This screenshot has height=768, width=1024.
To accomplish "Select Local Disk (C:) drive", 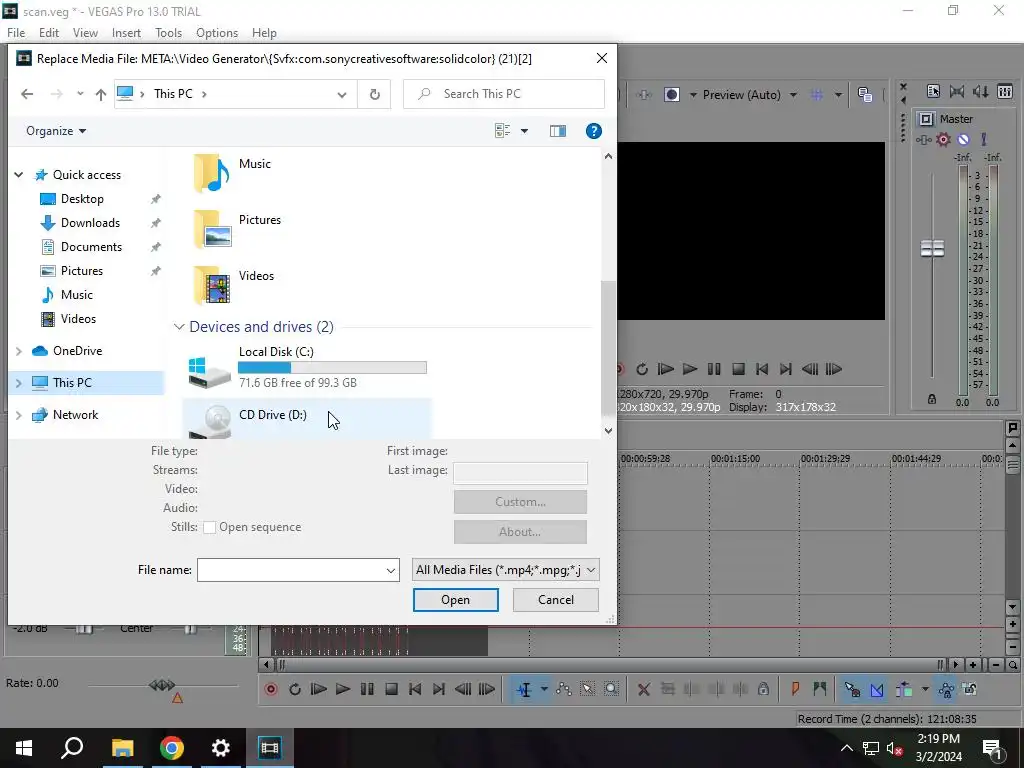I will [306, 367].
